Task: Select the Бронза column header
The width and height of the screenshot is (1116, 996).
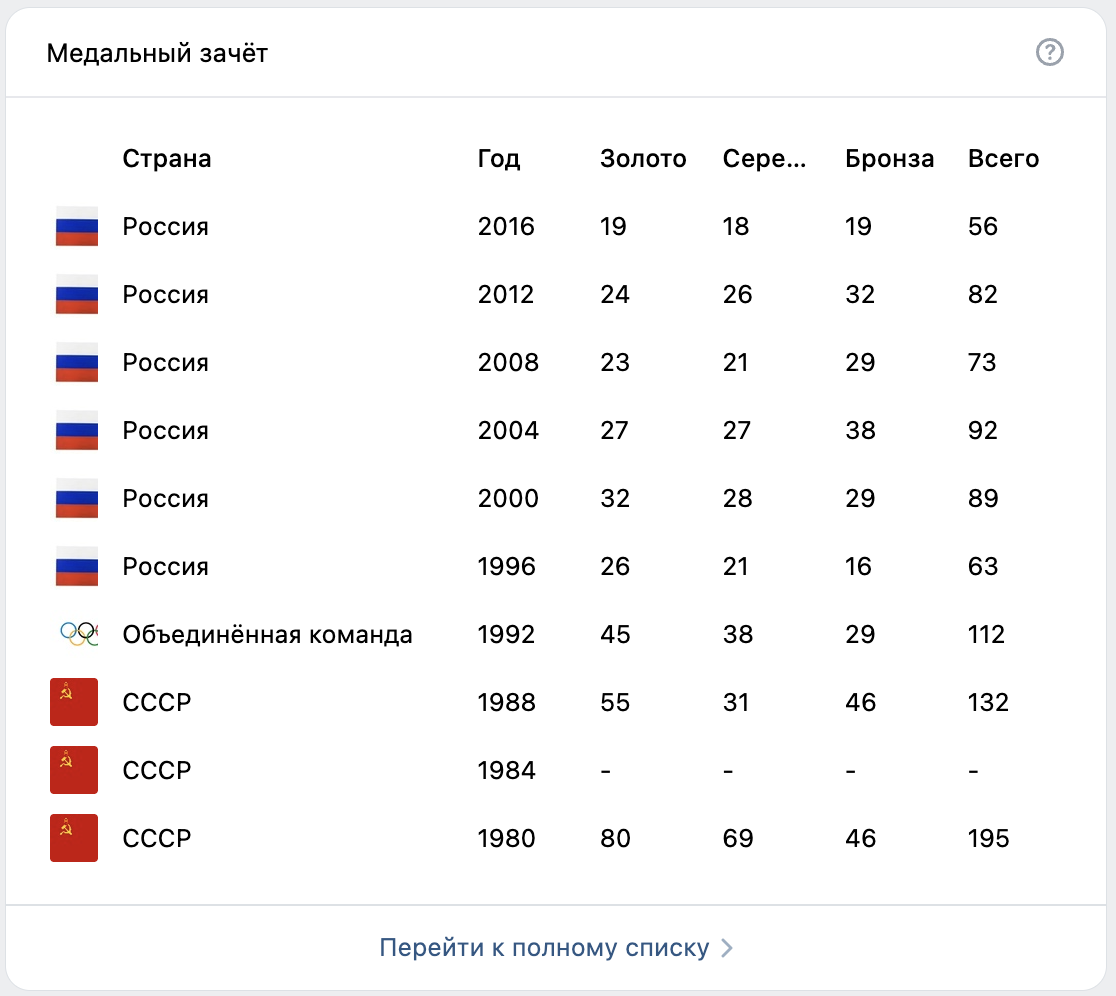Action: coord(889,159)
